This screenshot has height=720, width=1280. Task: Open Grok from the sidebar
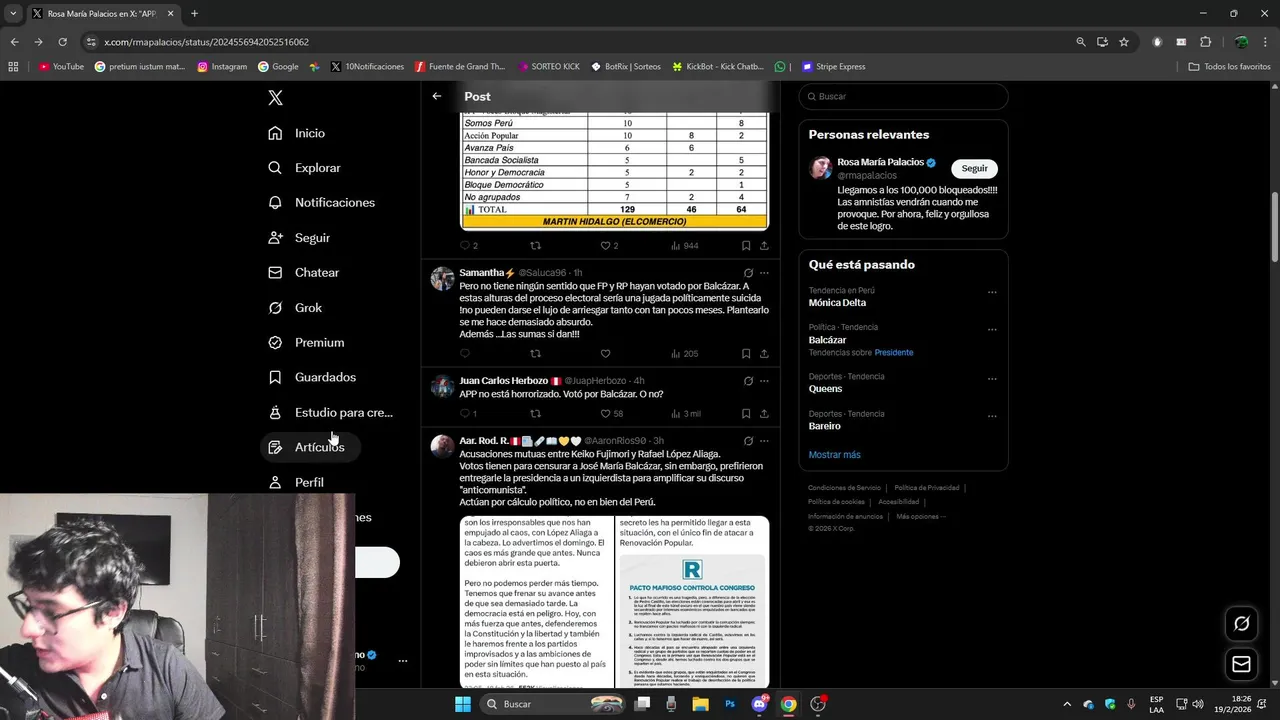294,308
